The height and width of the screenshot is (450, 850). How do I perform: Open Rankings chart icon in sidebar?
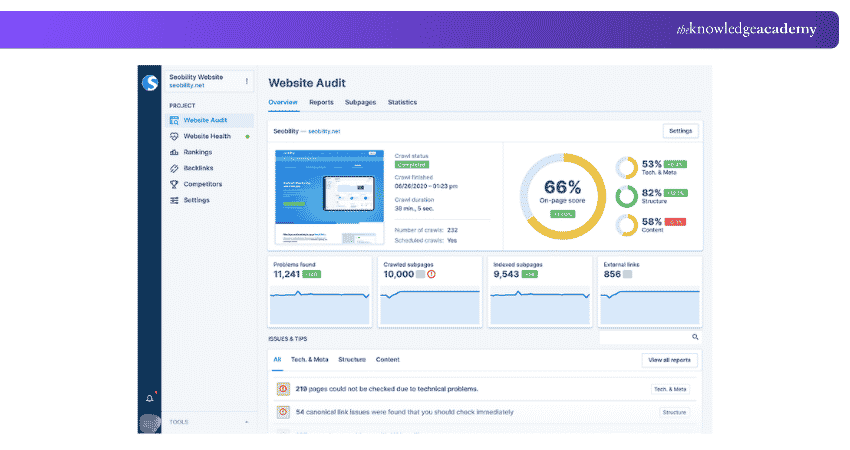coord(174,152)
